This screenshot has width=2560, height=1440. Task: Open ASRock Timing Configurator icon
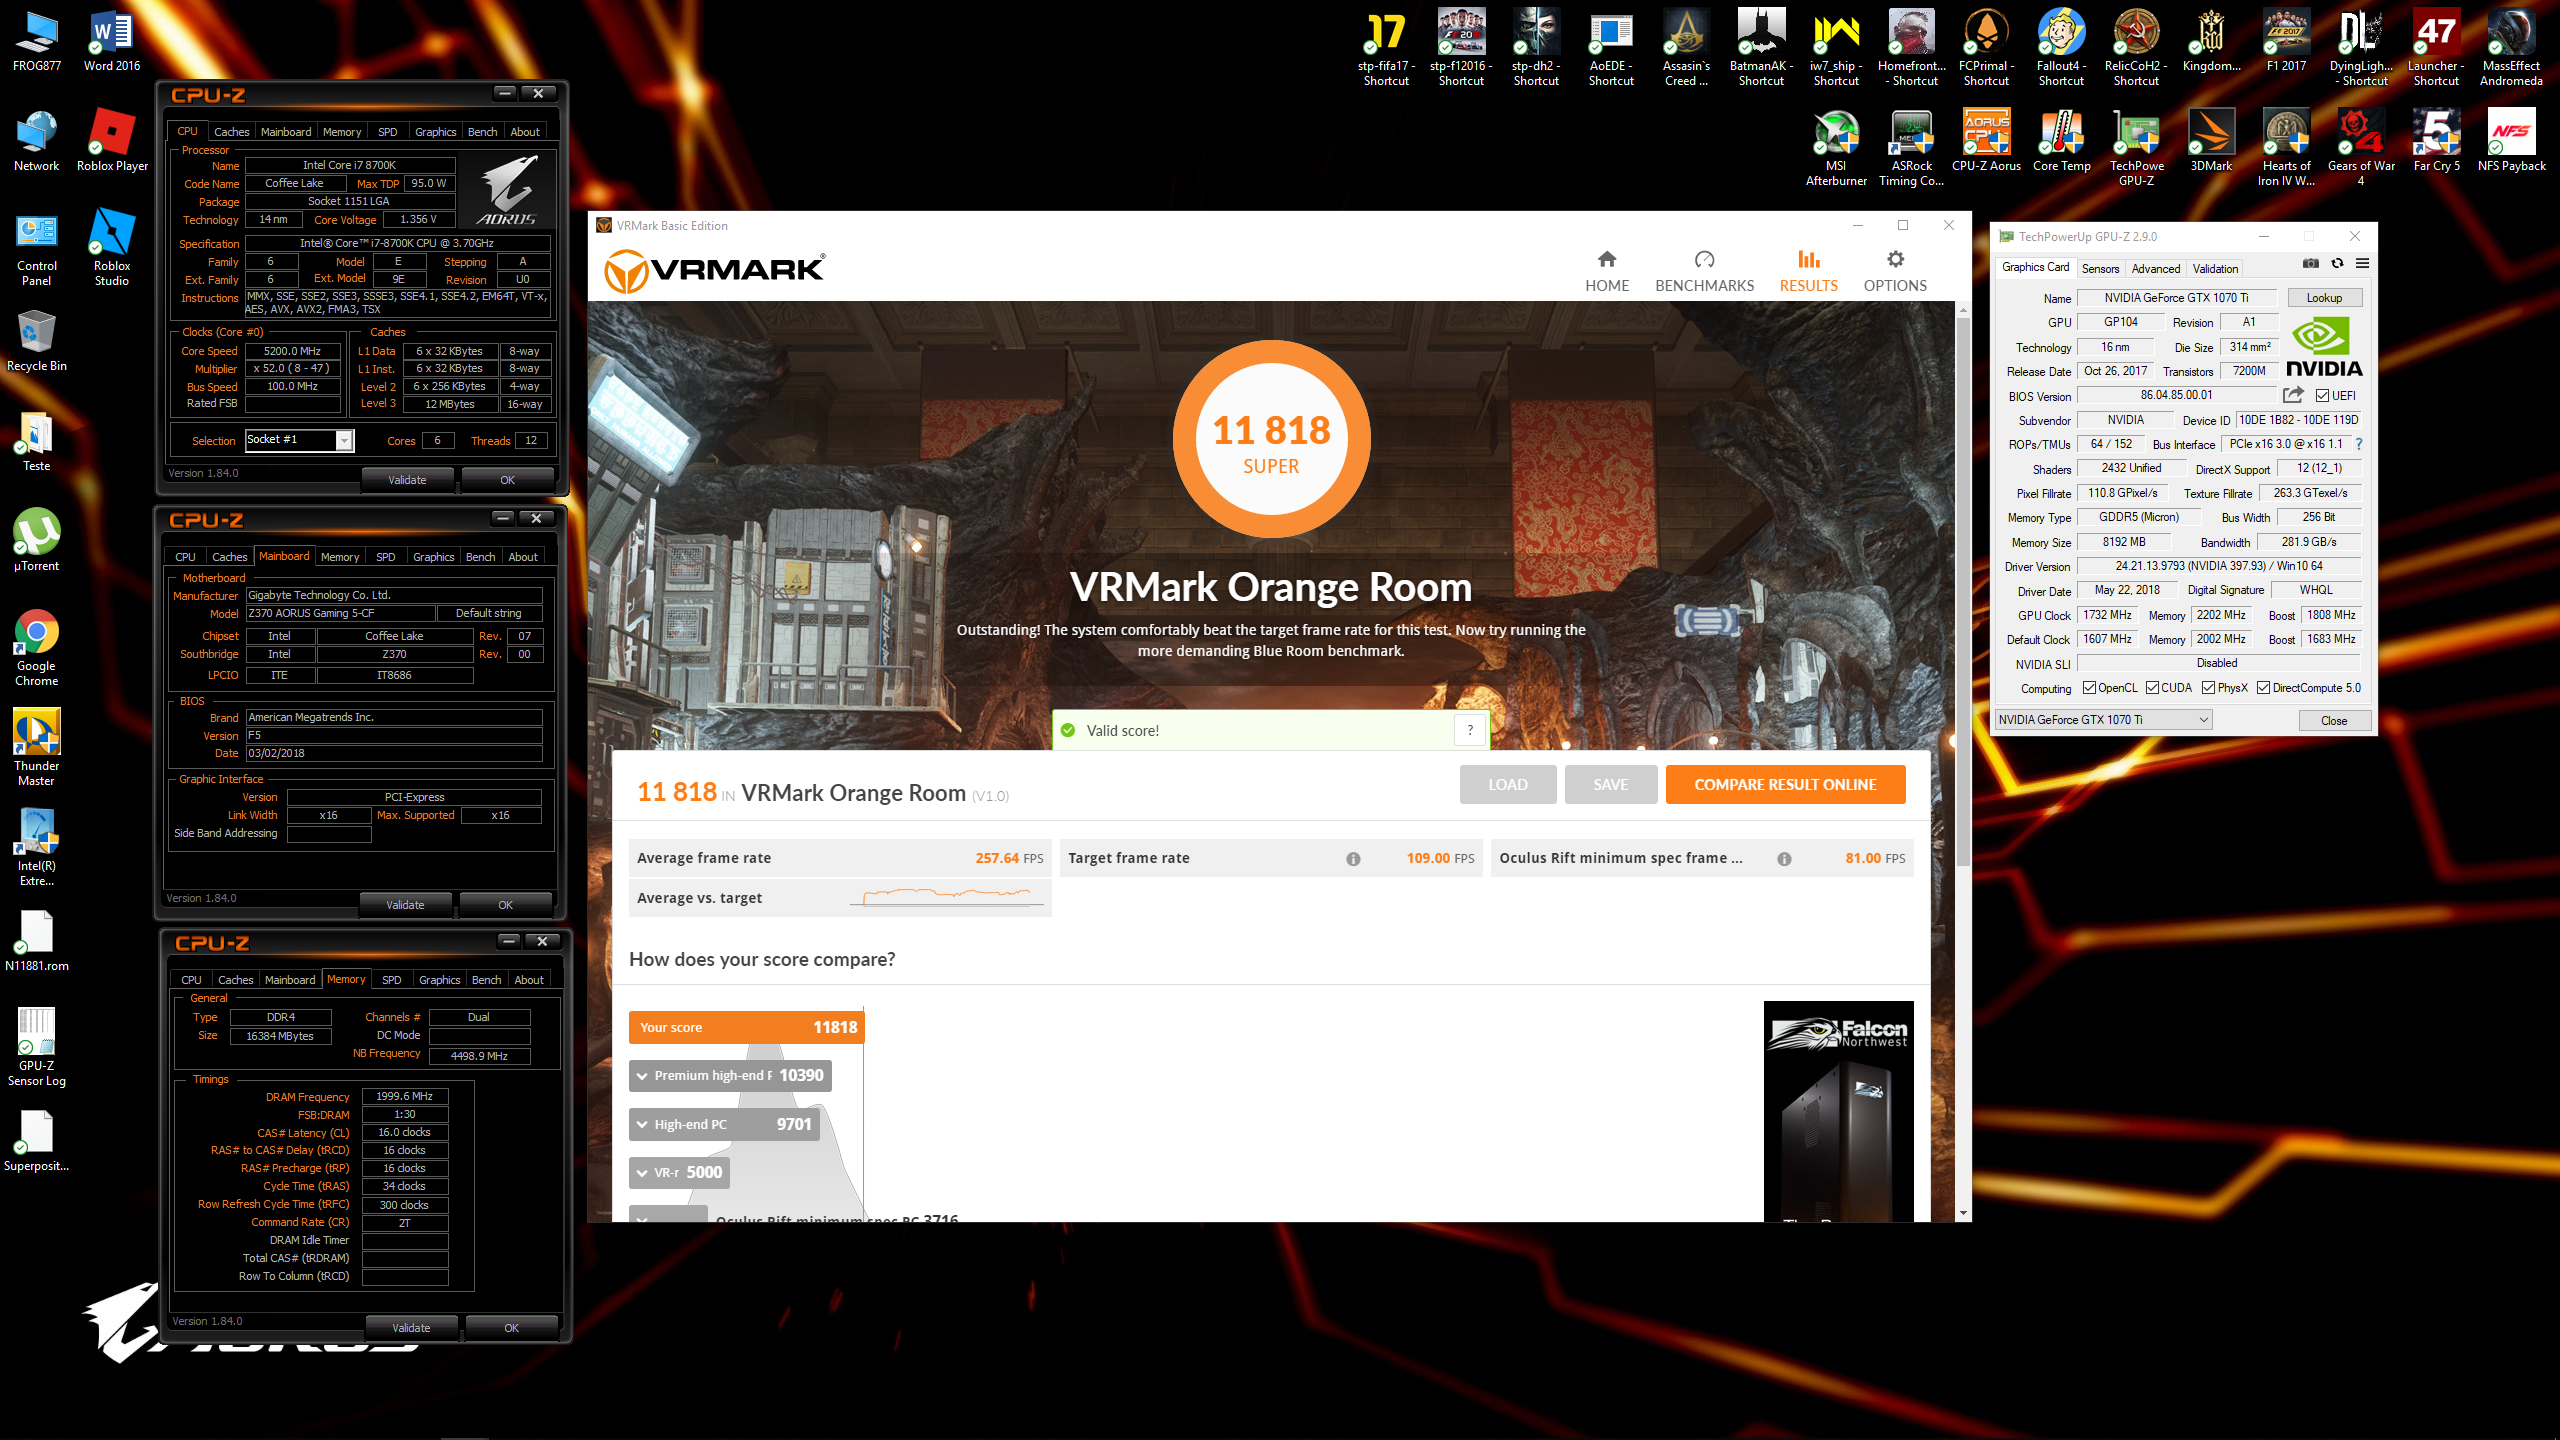click(1911, 147)
